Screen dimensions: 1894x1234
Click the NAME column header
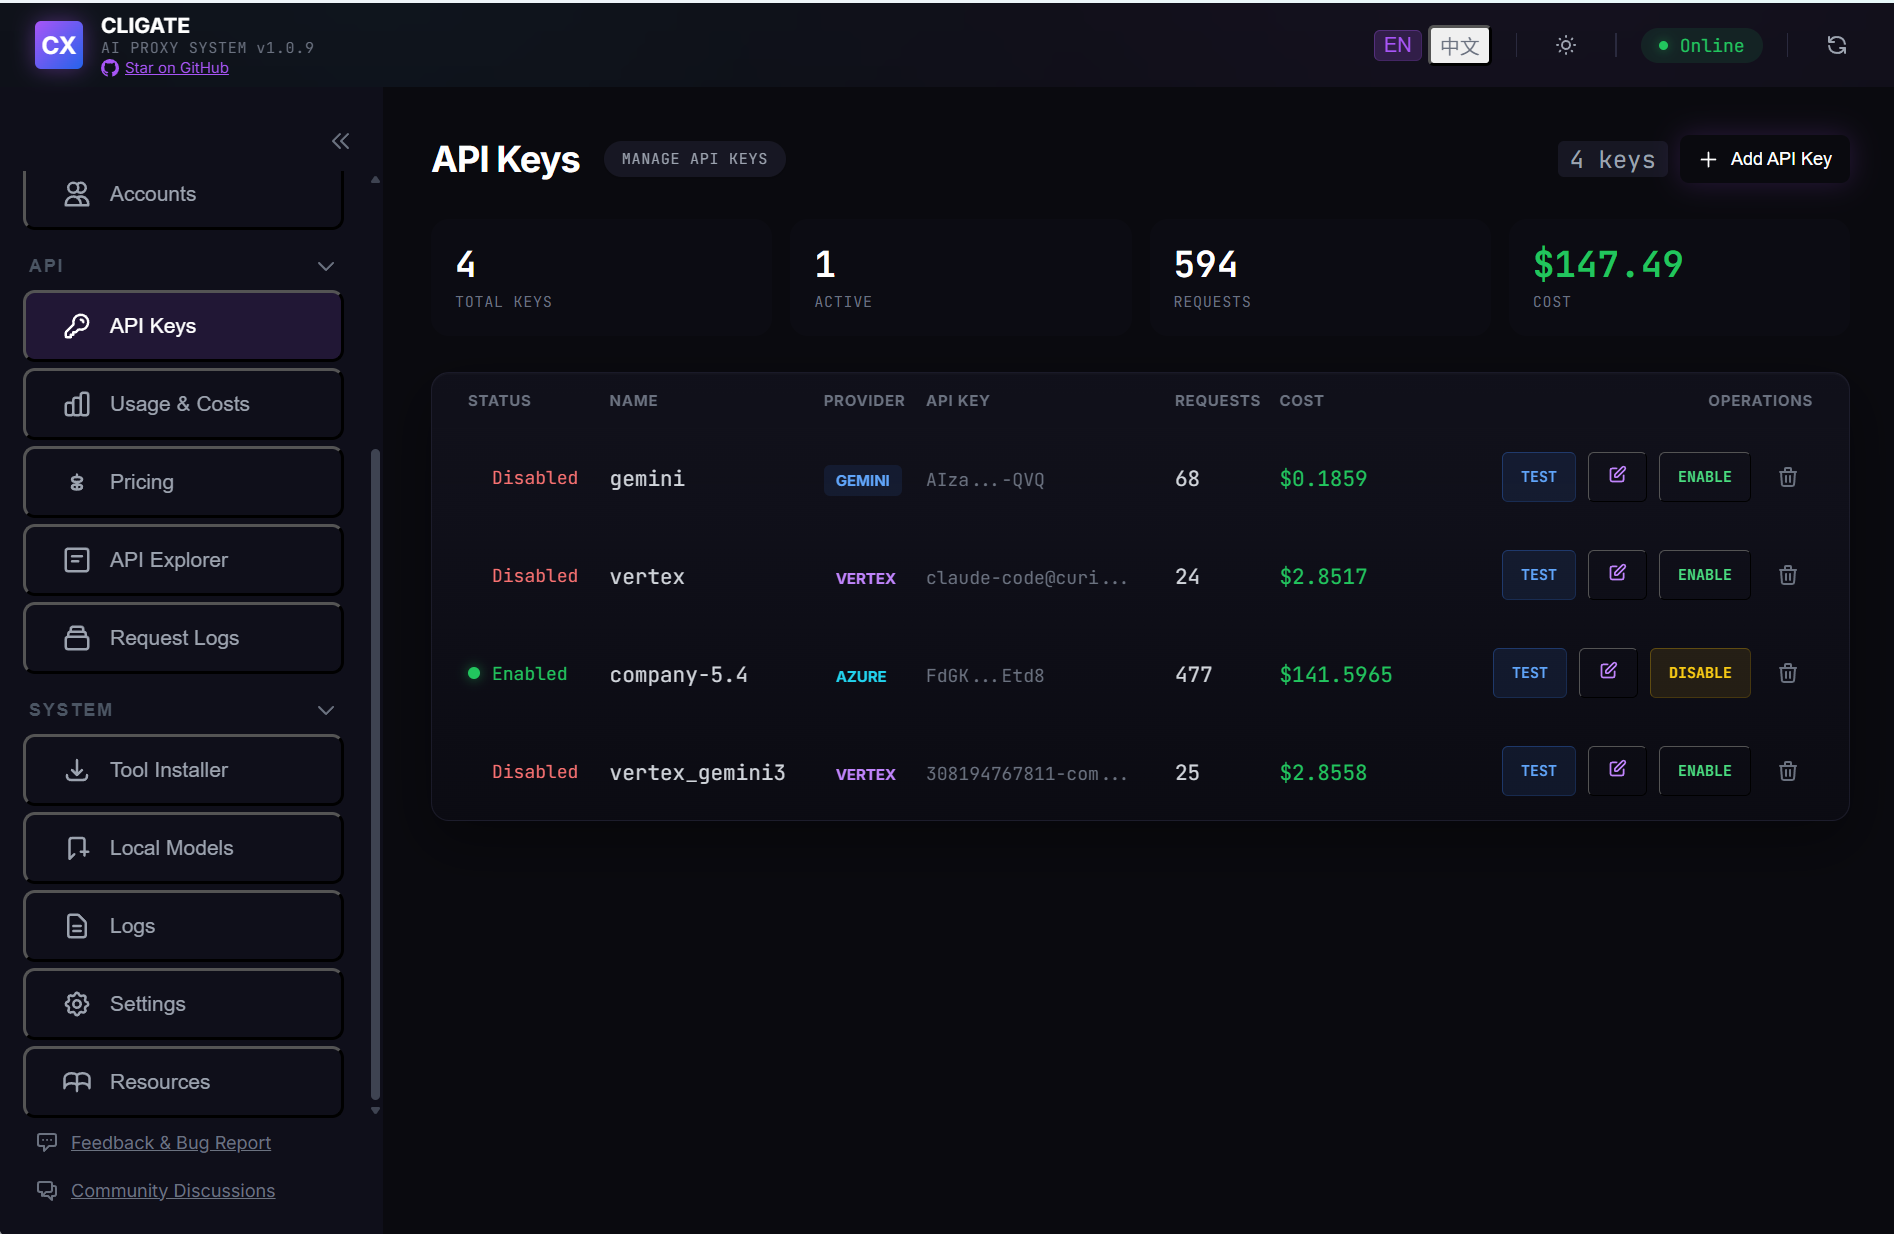coord(633,400)
